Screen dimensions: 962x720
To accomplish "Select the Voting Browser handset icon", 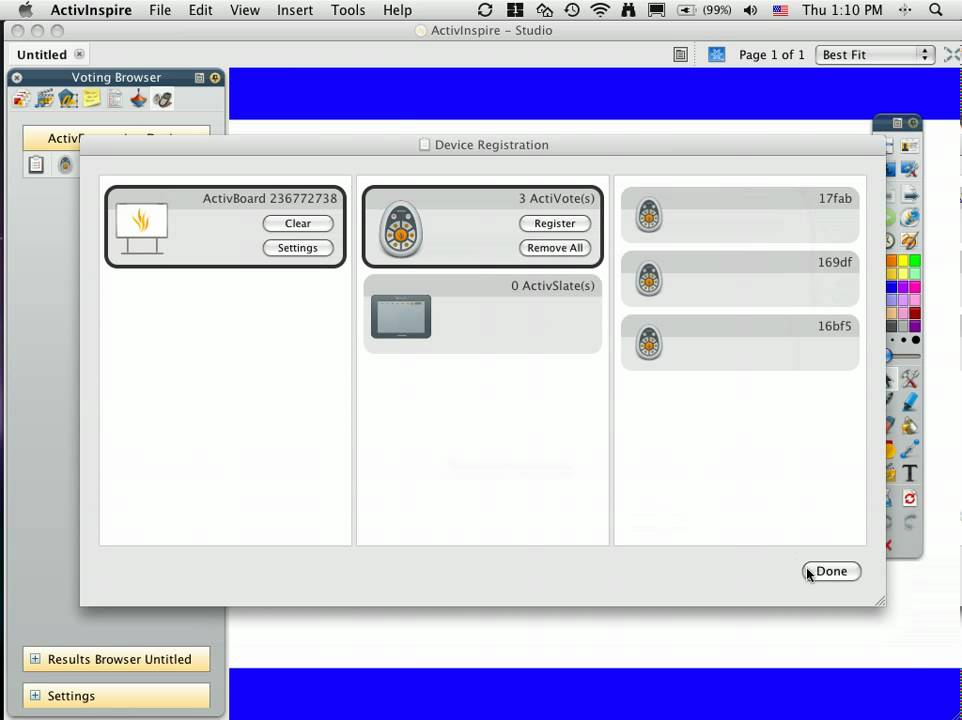I will (162, 99).
